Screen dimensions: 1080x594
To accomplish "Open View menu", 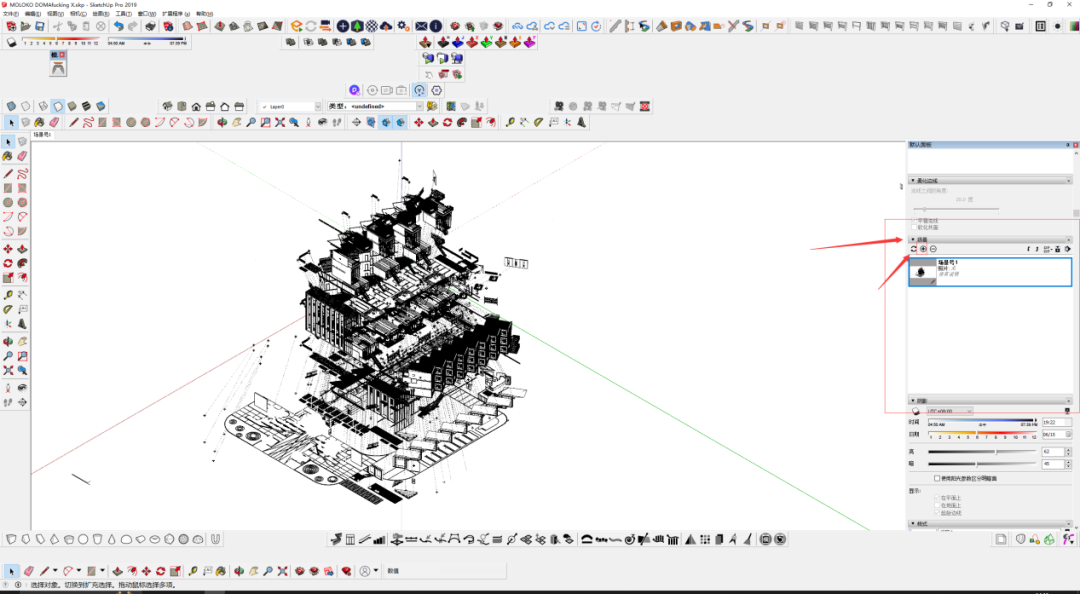I will [55, 14].
